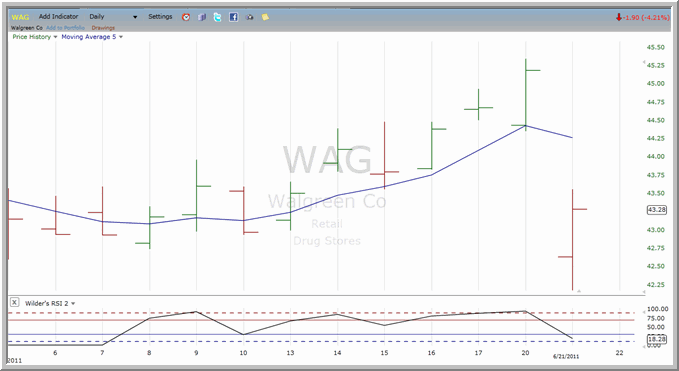Click the 43.50 price axis label

click(656, 194)
